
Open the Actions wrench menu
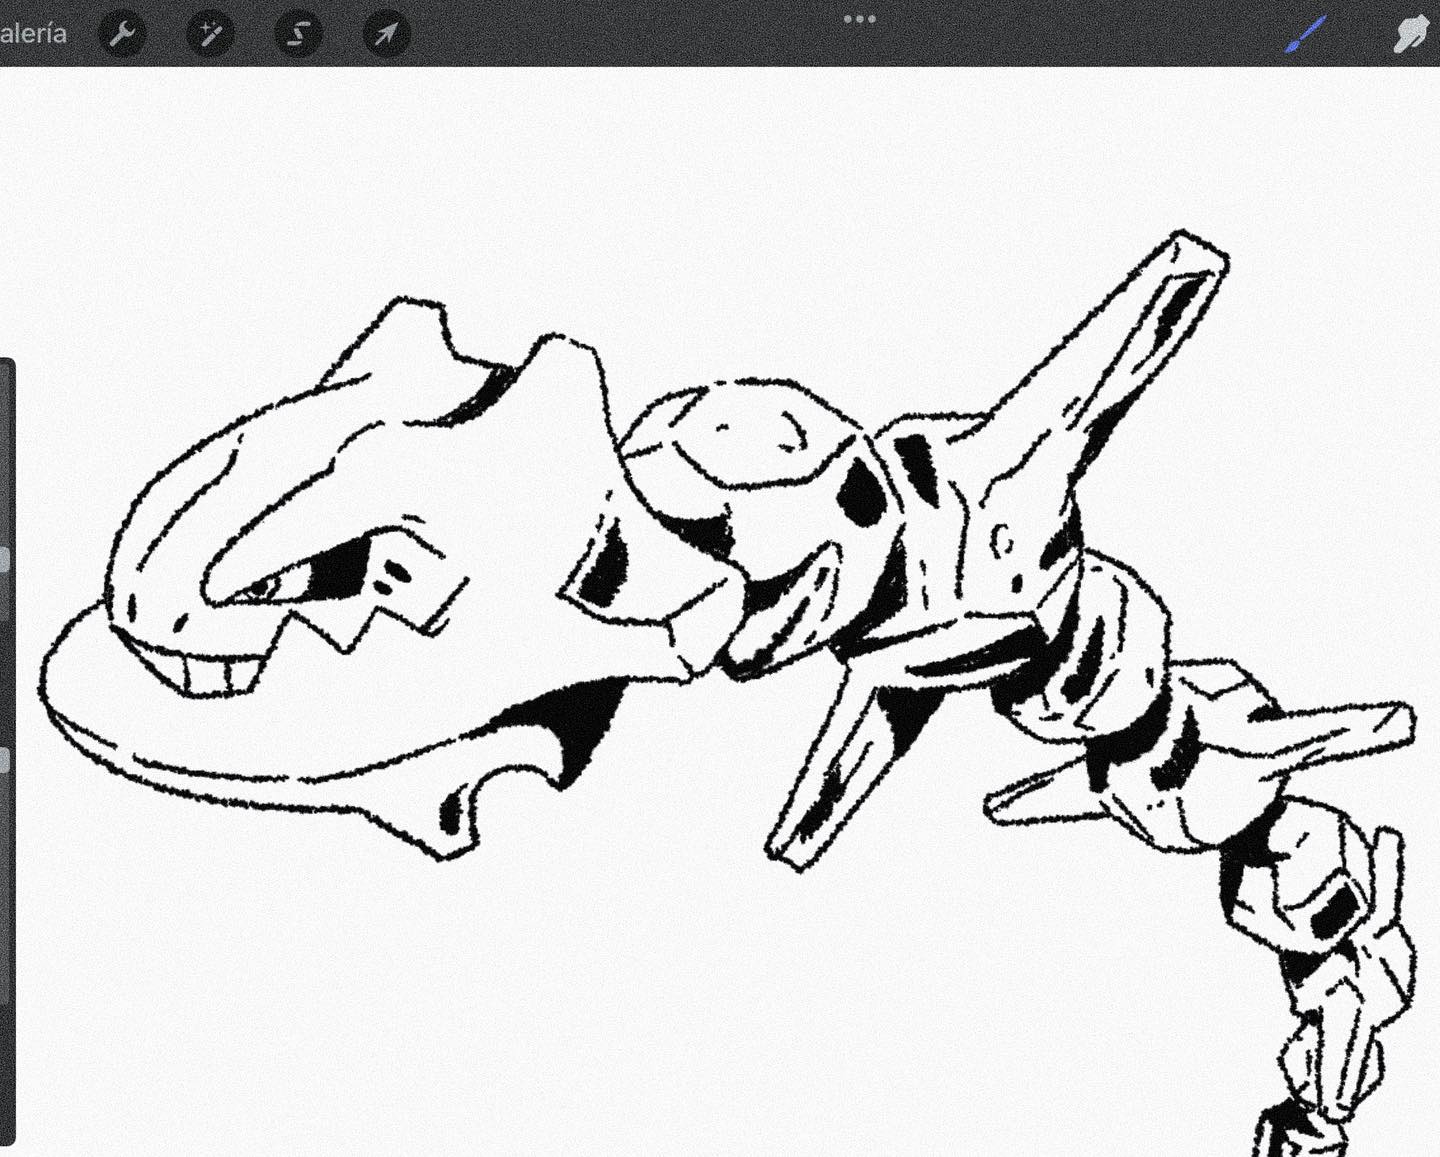coord(122,35)
